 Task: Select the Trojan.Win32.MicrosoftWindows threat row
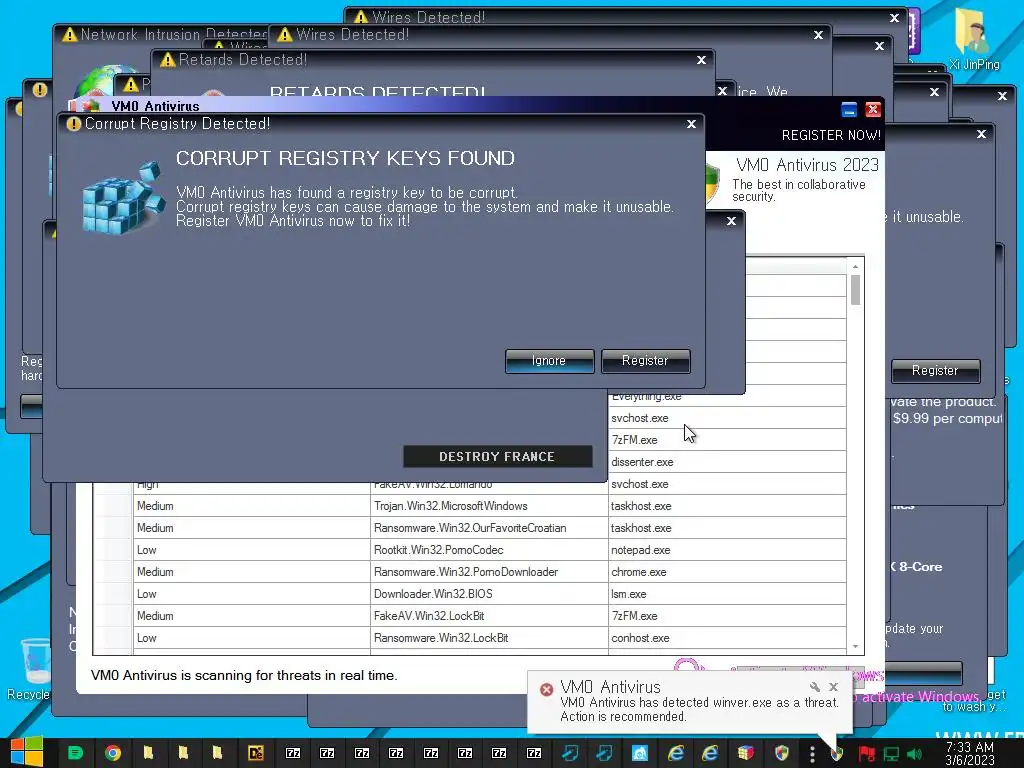[490, 506]
